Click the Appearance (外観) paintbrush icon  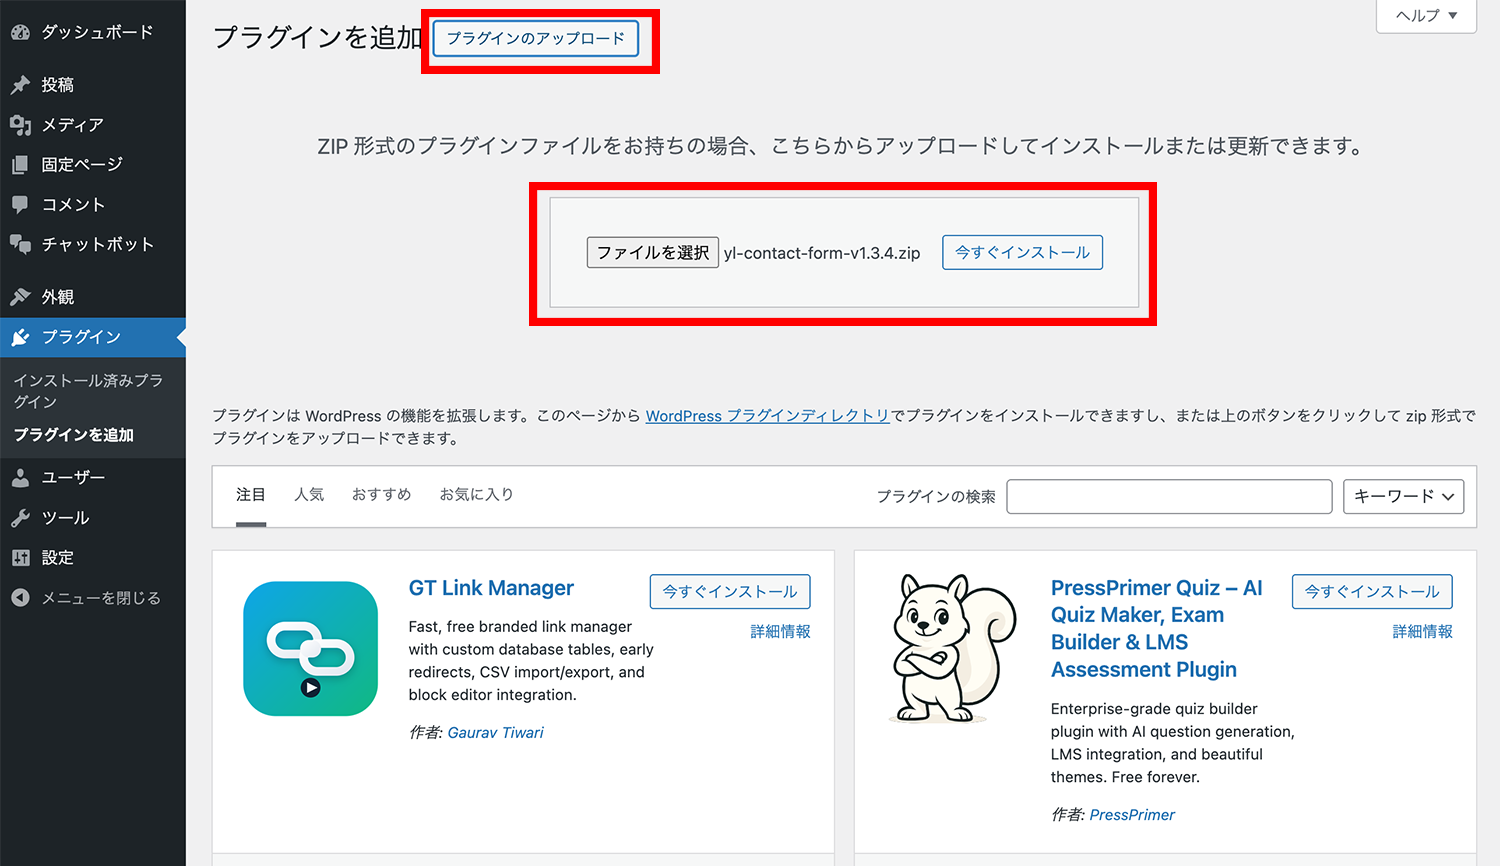click(x=20, y=297)
